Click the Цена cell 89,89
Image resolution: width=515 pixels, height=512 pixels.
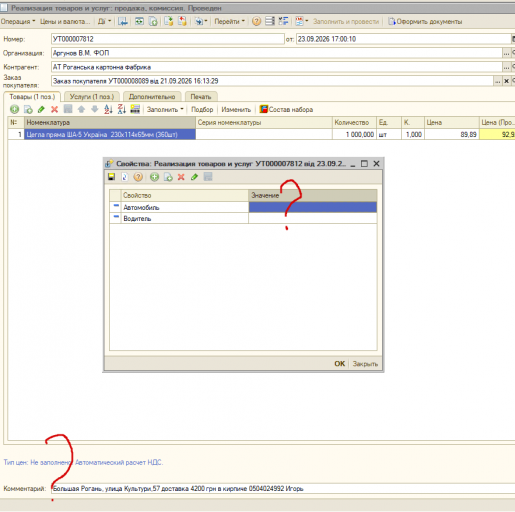pos(452,134)
